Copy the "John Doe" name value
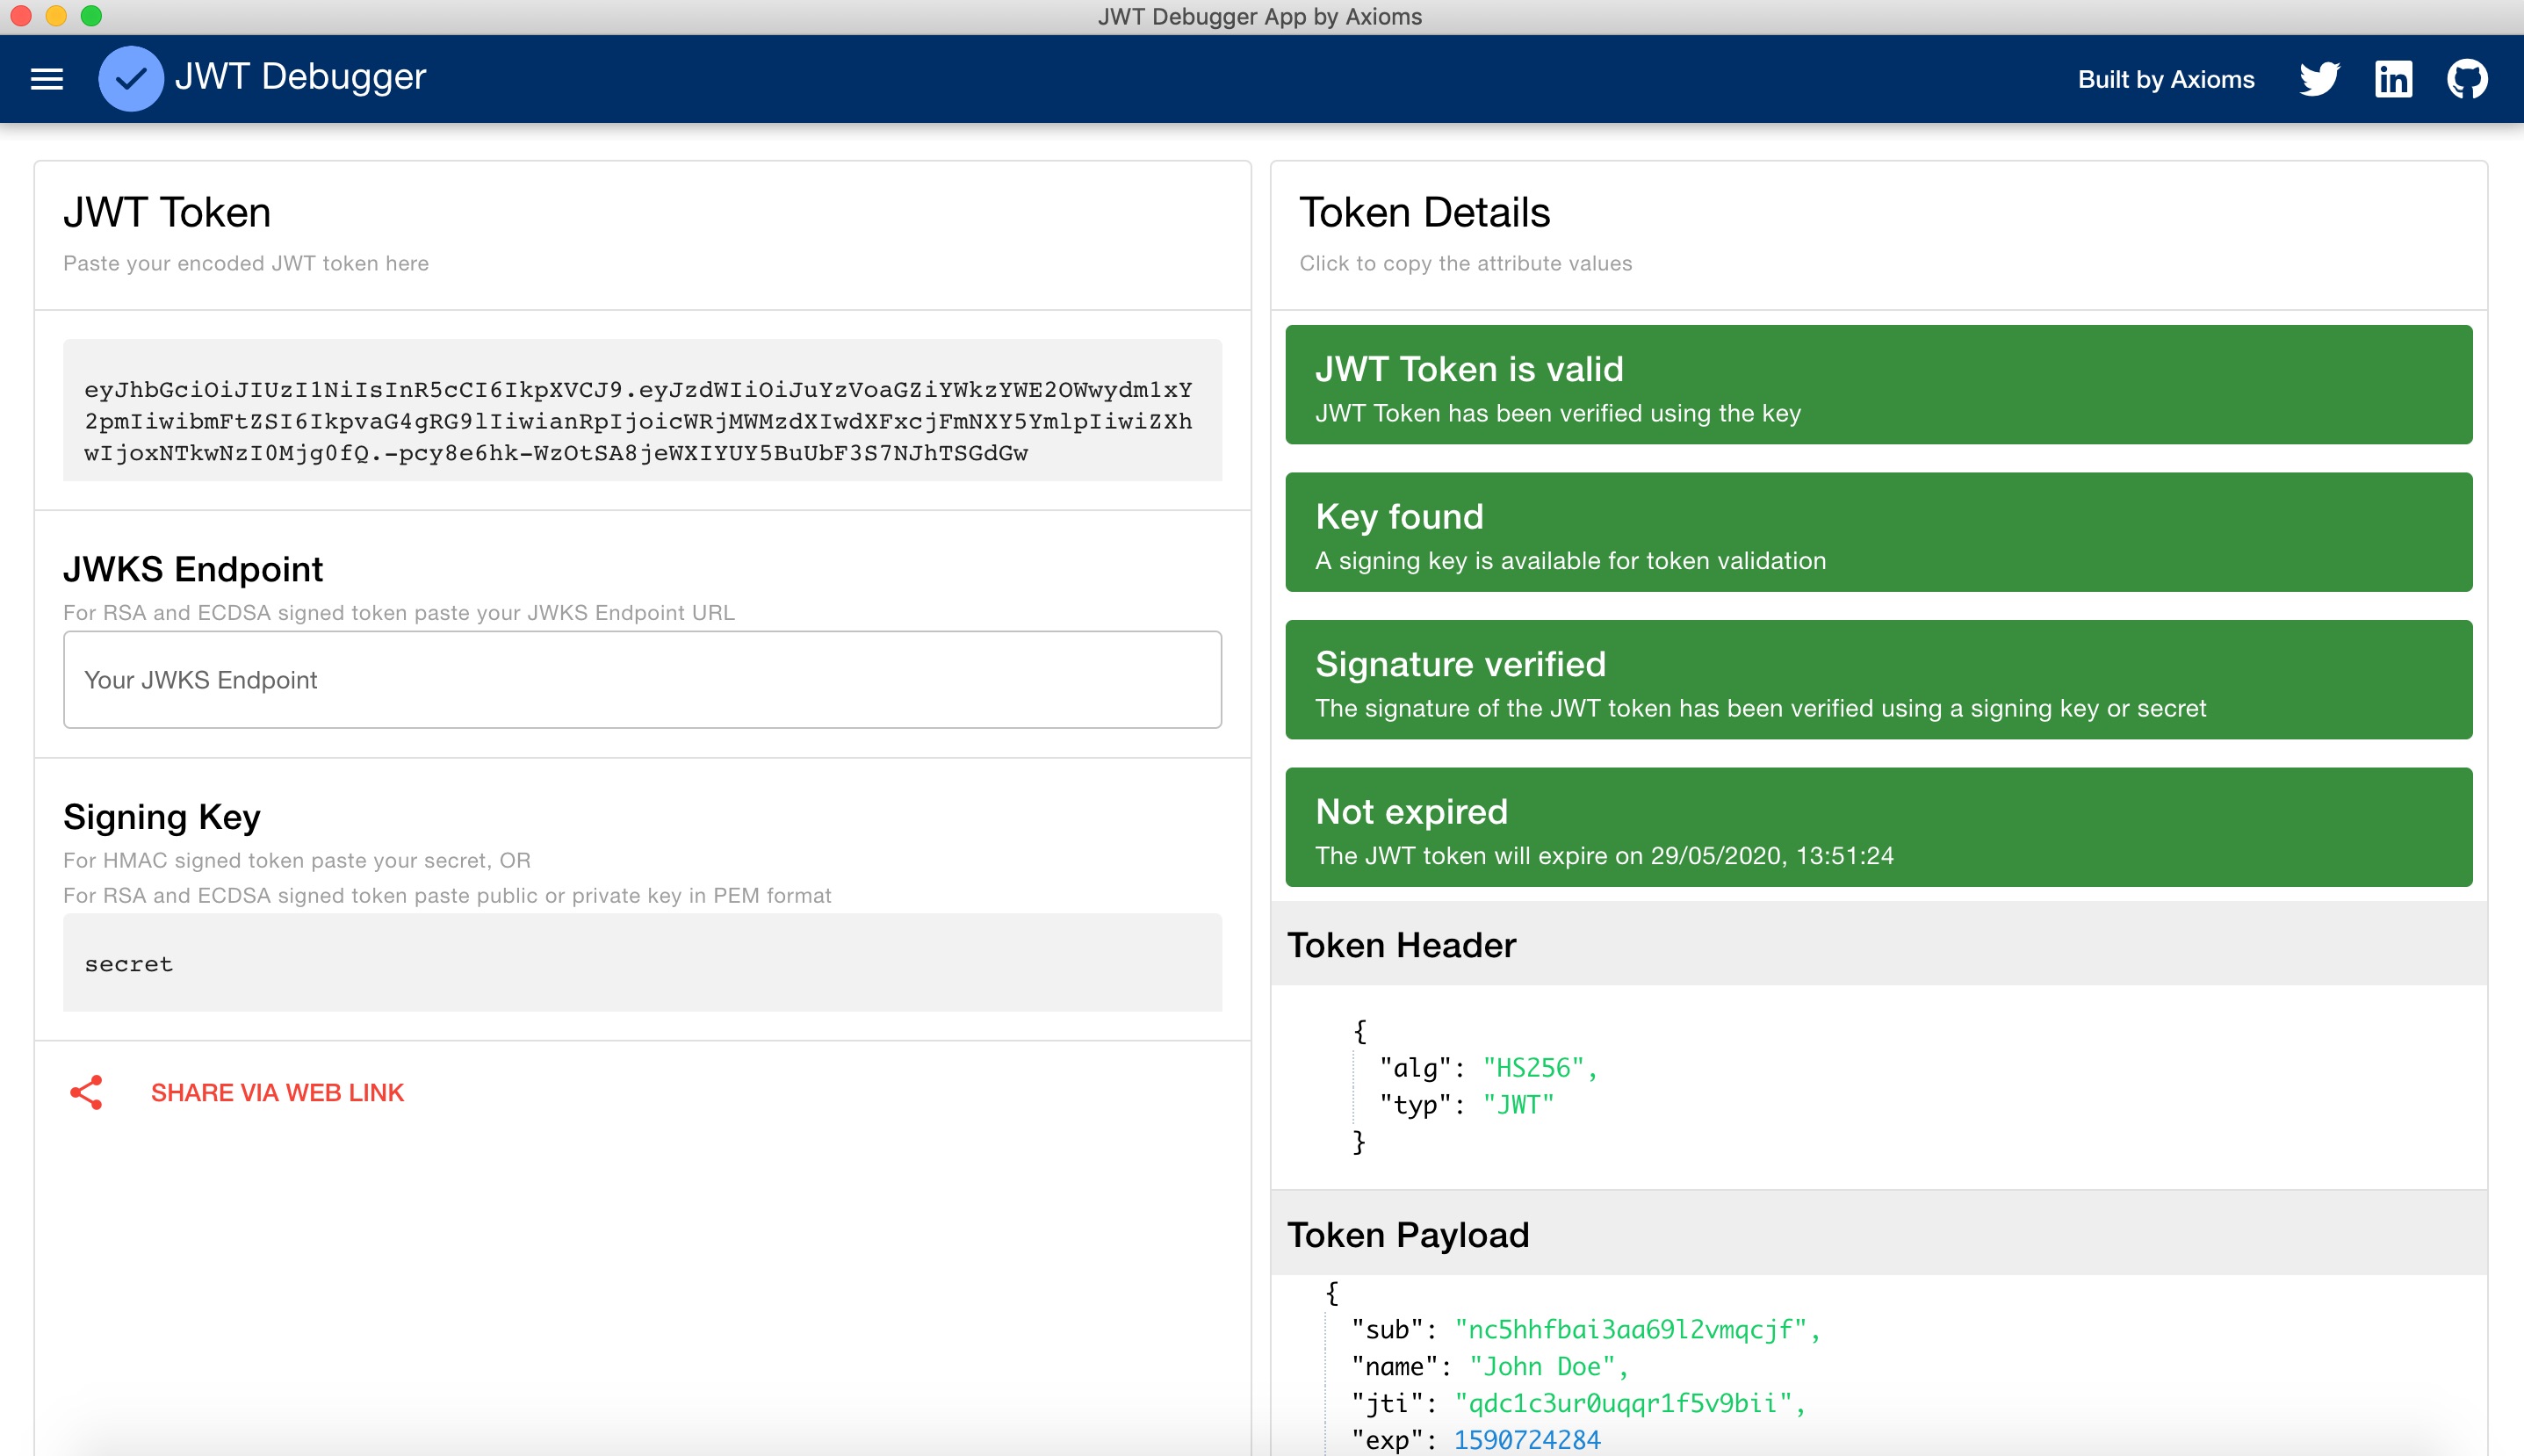2524x1456 pixels. [1542, 1367]
